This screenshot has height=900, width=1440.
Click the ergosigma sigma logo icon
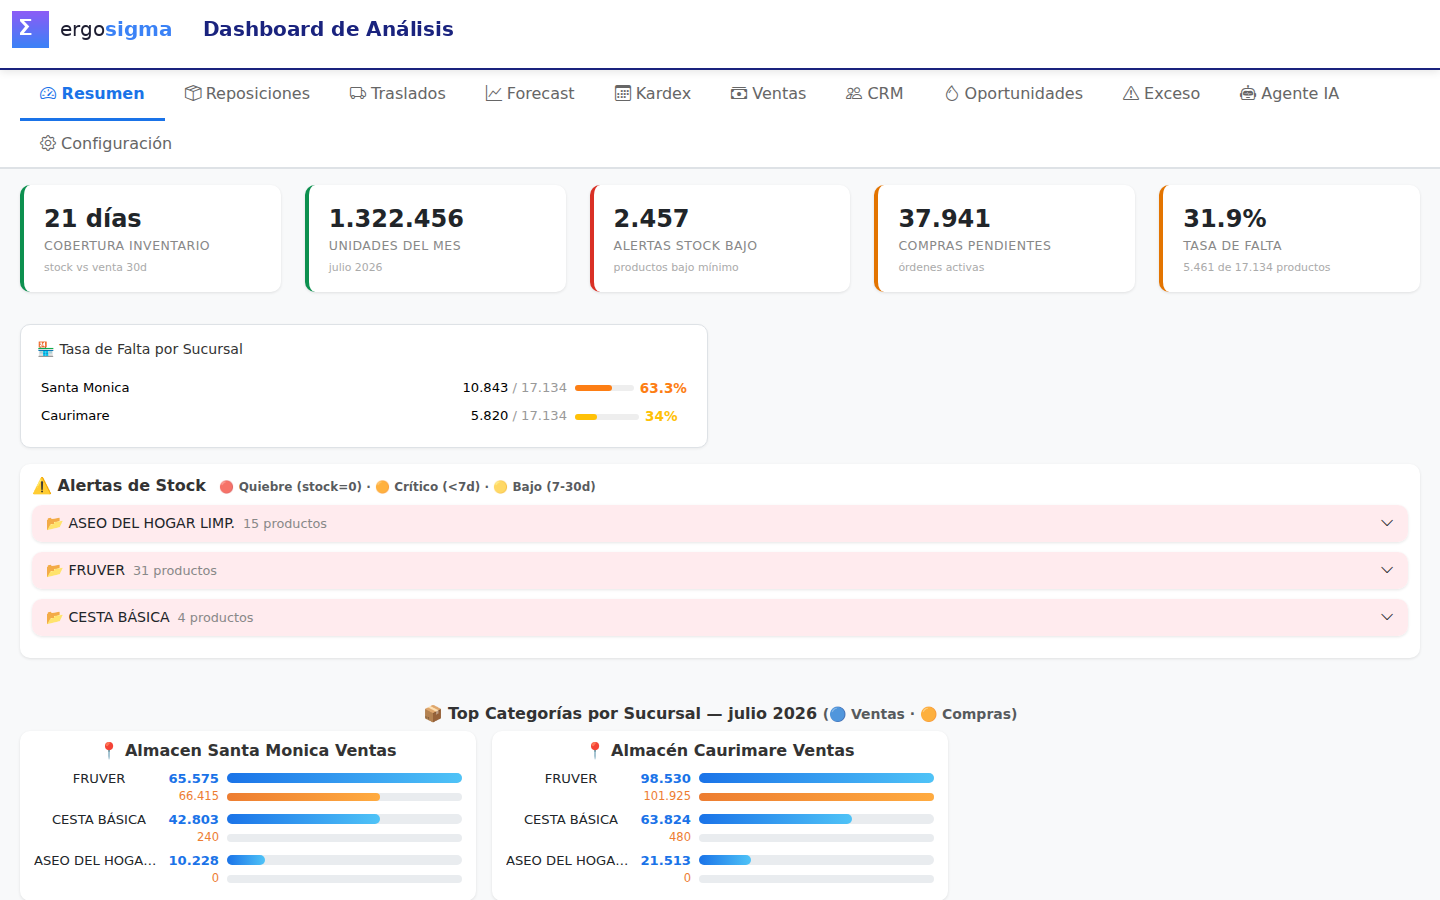[30, 29]
